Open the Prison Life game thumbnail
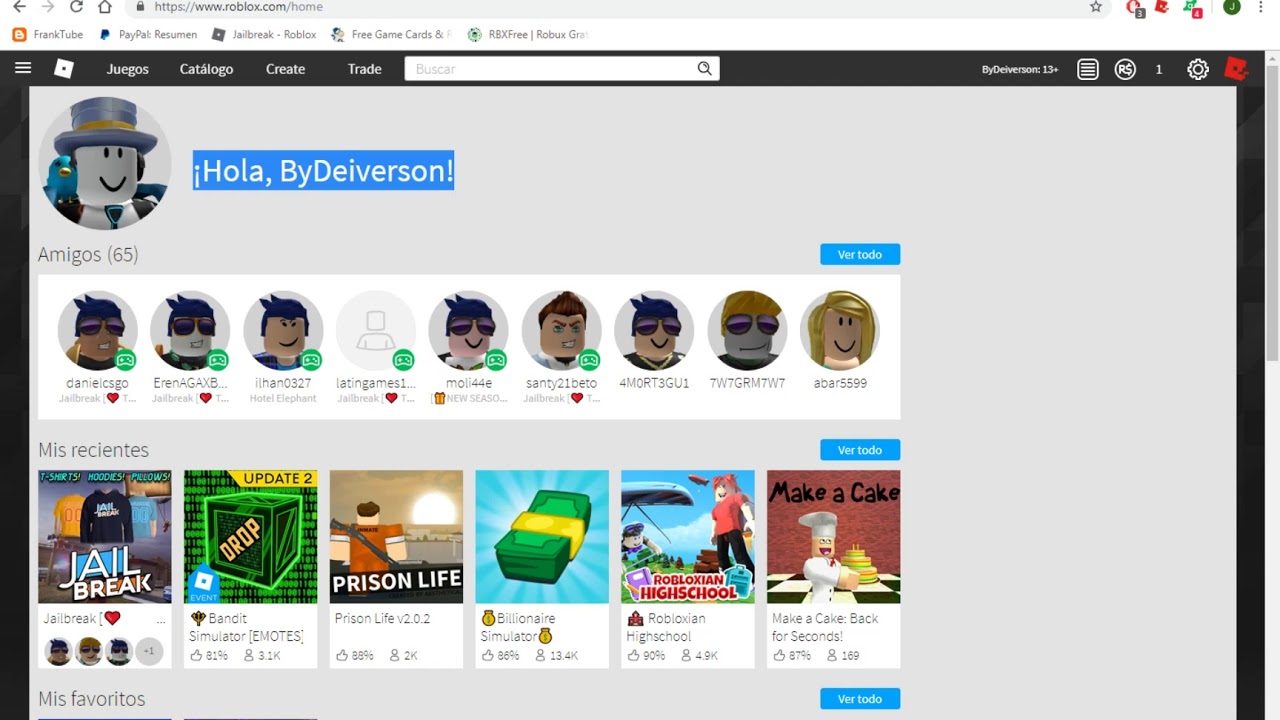This screenshot has height=720, width=1280. tap(396, 537)
